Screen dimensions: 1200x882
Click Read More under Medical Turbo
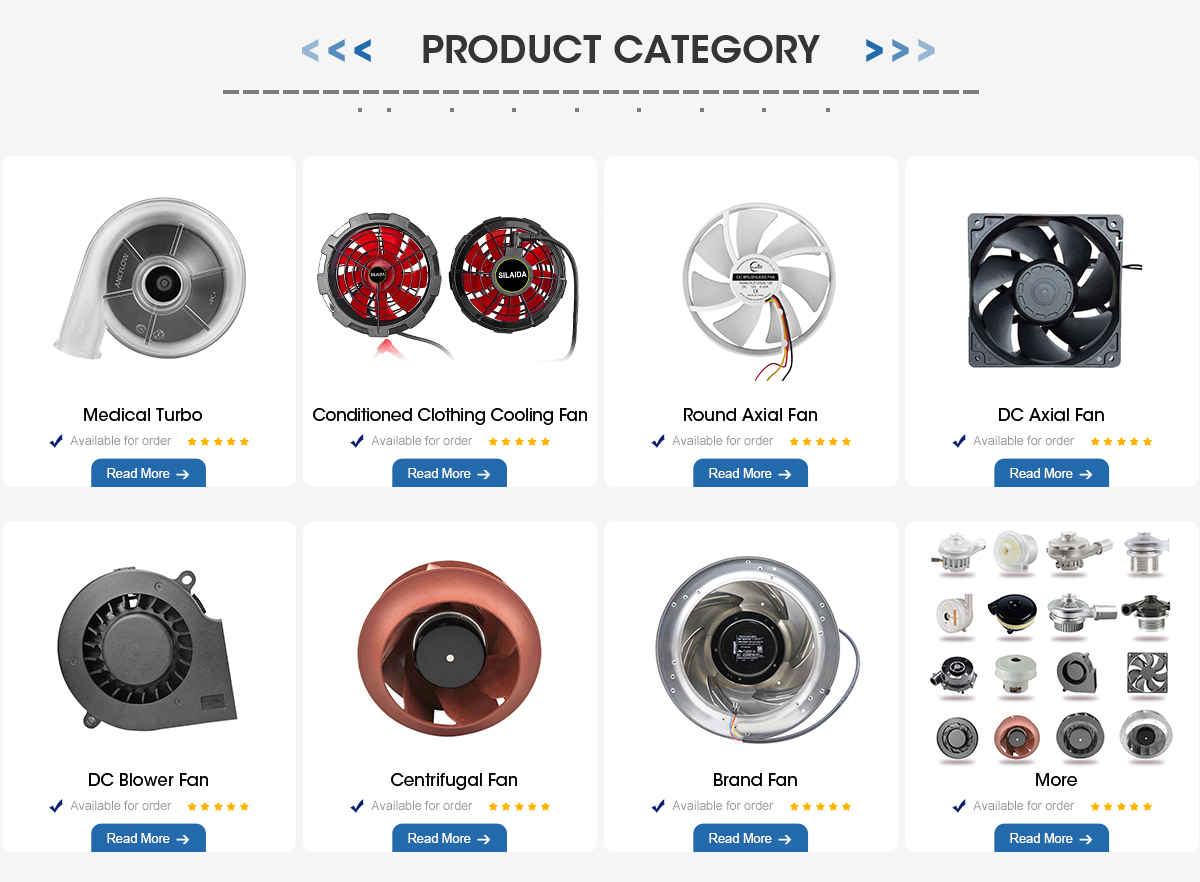148,473
